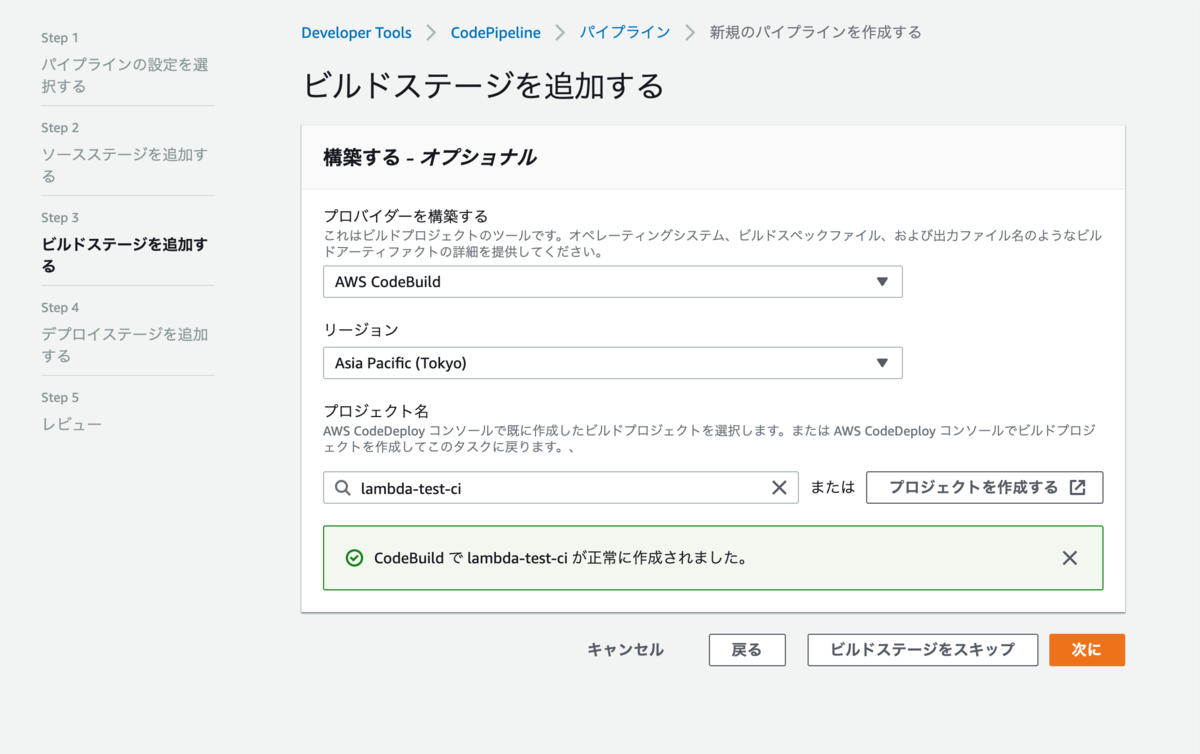Clear the project name search field
This screenshot has height=754, width=1200.
(x=779, y=488)
